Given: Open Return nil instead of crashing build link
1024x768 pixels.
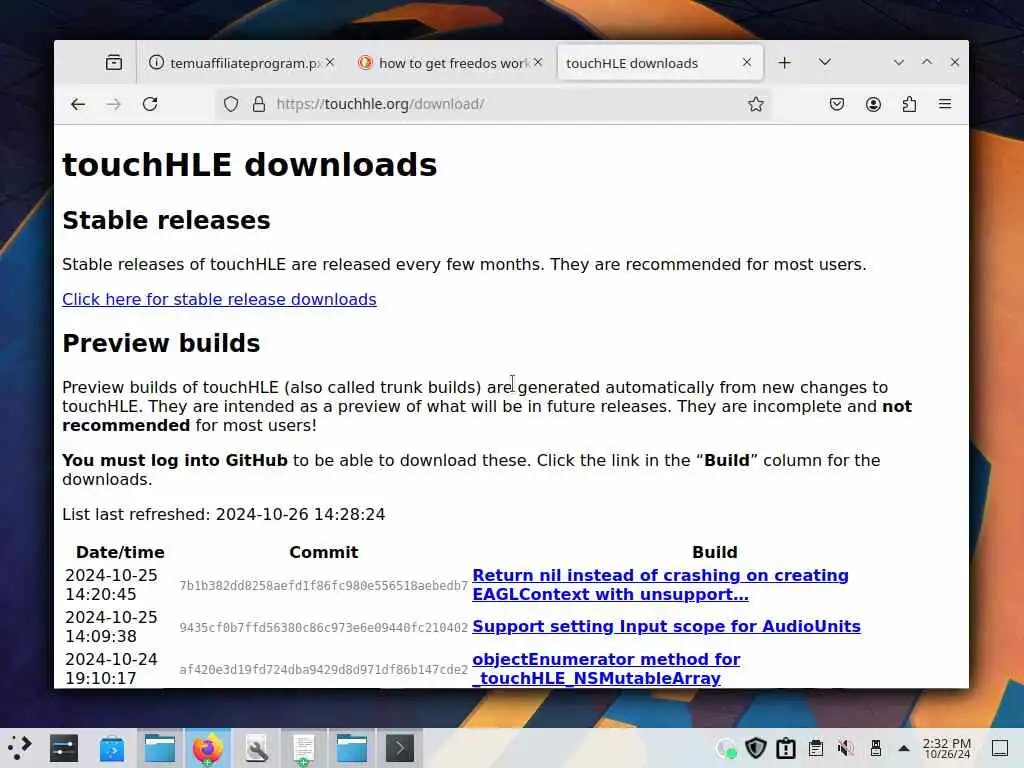Looking at the screenshot, I should (660, 584).
